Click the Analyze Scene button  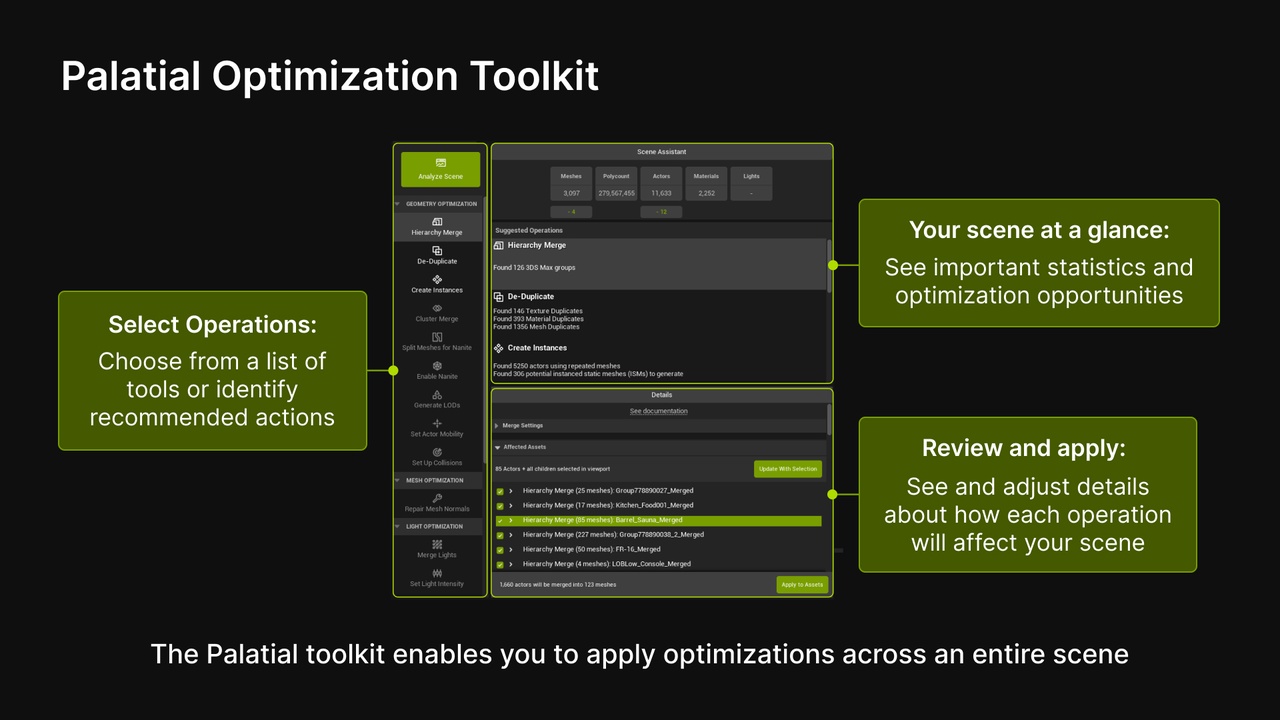tap(440, 169)
